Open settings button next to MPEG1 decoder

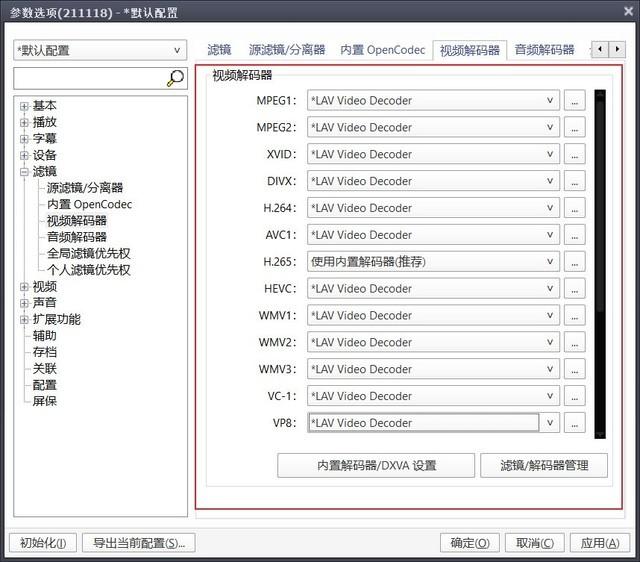coord(574,101)
